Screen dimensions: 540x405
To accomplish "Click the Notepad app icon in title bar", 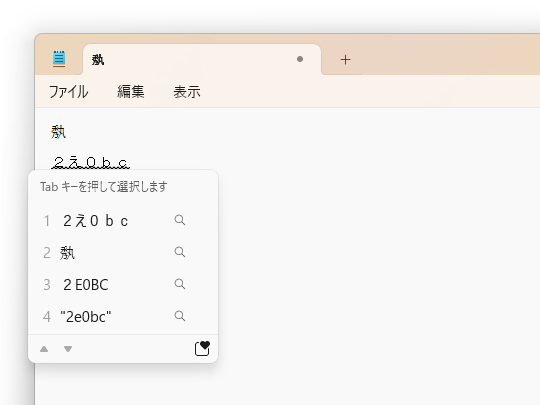I will click(59, 59).
